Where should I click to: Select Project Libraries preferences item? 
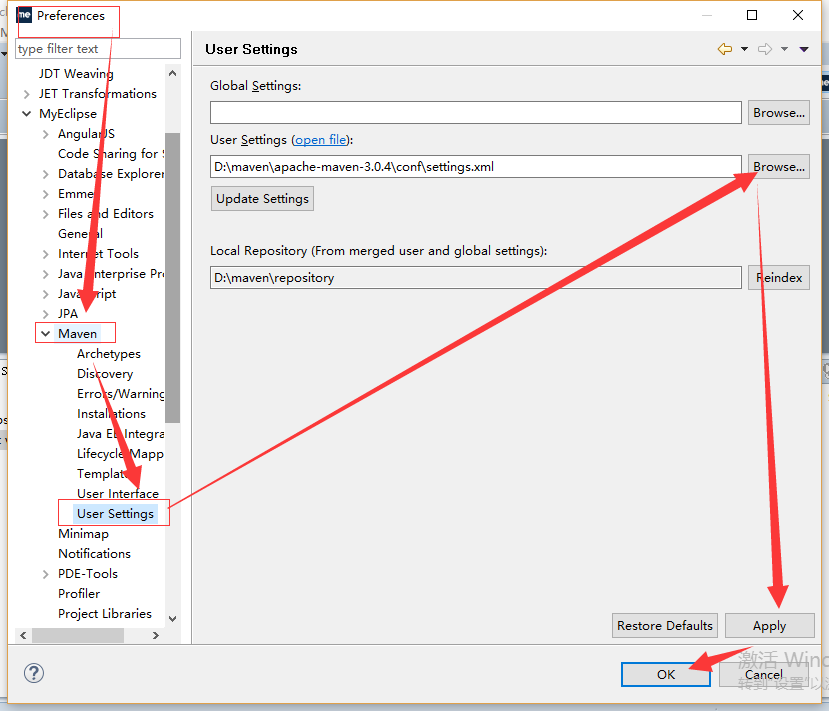coord(105,614)
